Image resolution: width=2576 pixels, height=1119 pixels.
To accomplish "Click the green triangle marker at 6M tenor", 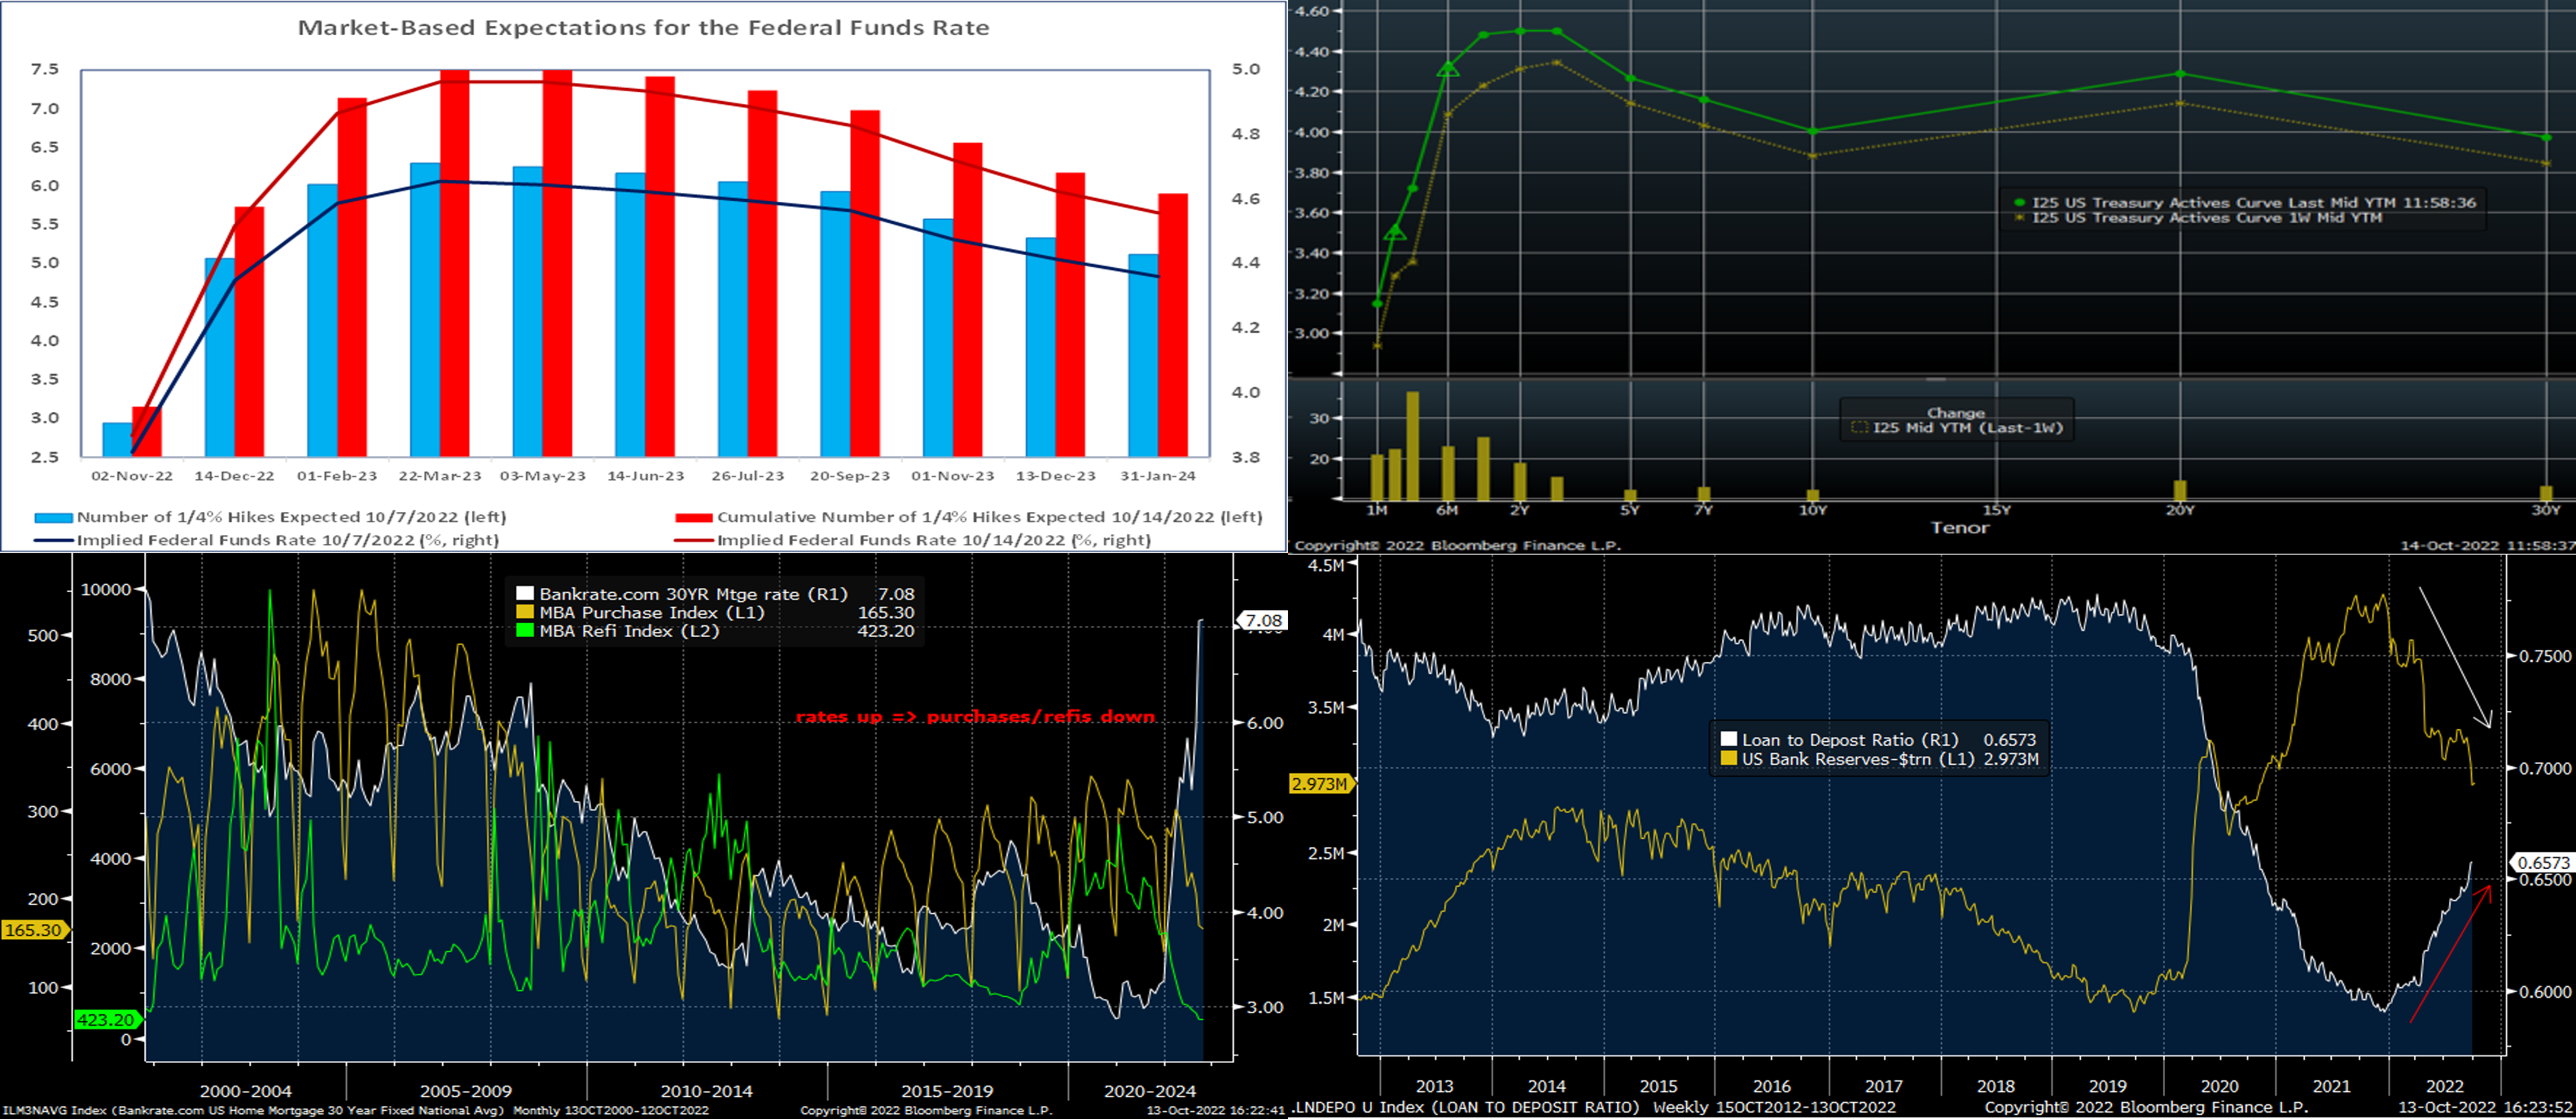I will [1448, 69].
